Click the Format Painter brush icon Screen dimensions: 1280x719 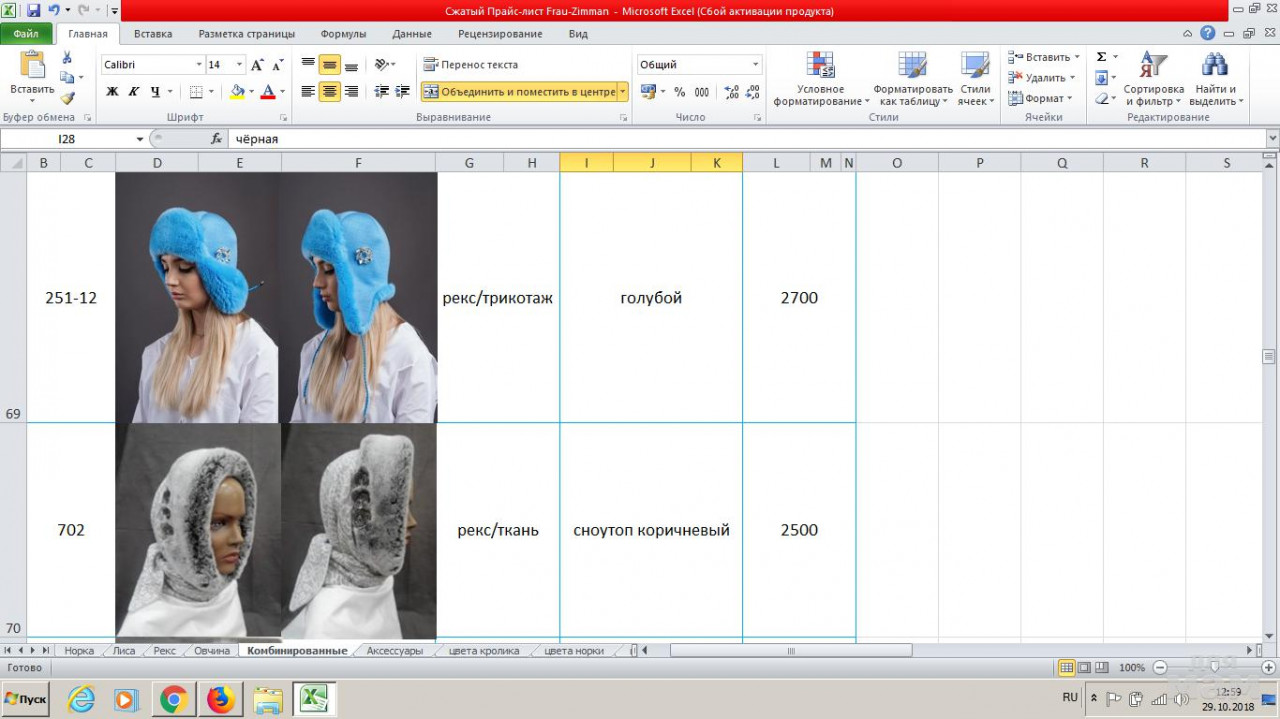pyautogui.click(x=67, y=98)
